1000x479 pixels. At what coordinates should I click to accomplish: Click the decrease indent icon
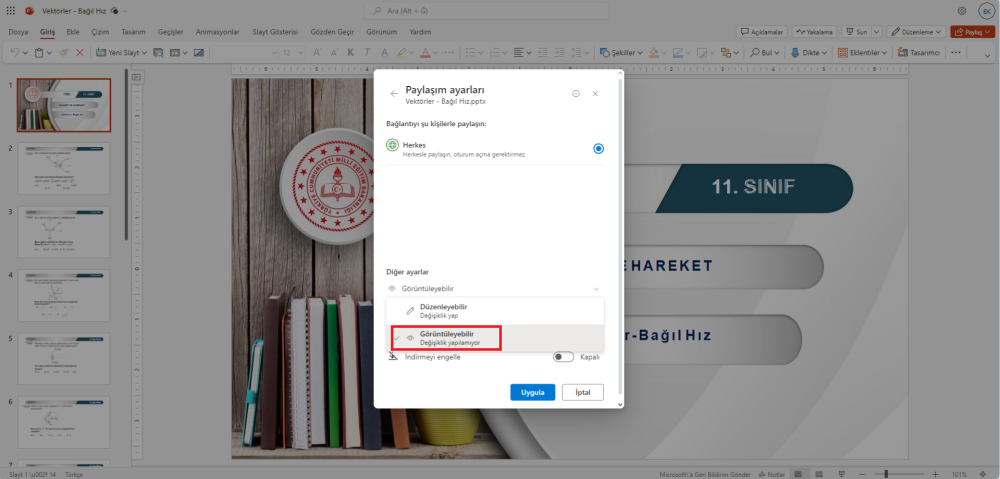tap(544, 52)
